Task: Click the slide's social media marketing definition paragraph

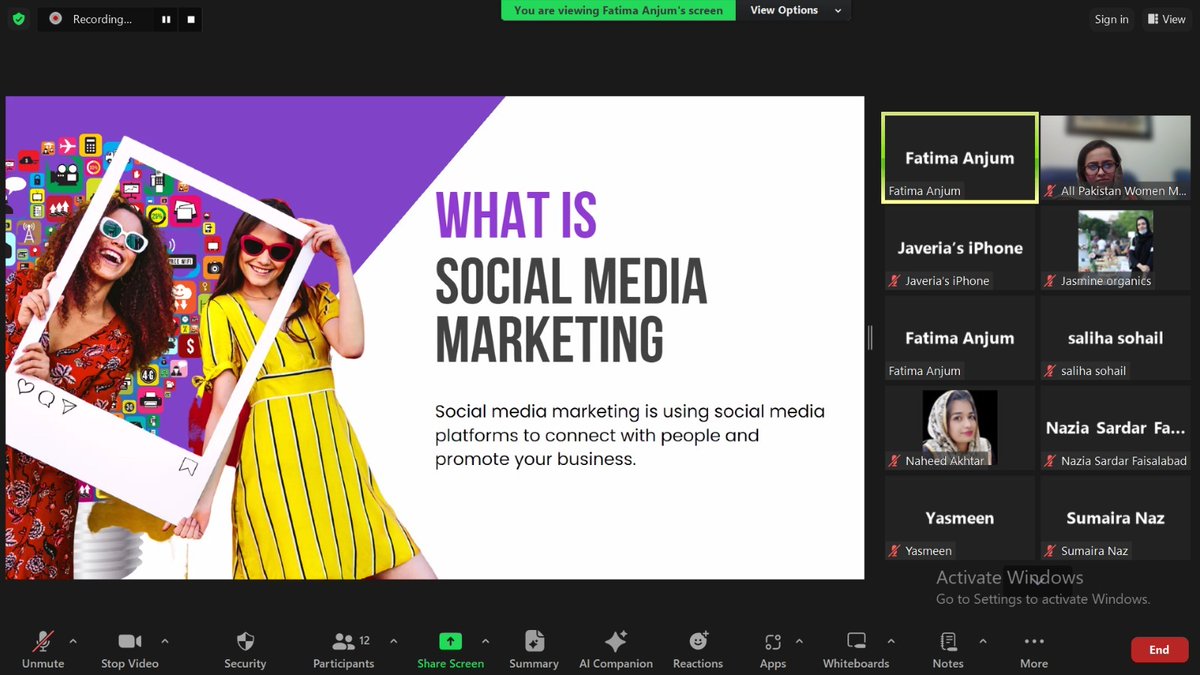Action: [x=630, y=436]
